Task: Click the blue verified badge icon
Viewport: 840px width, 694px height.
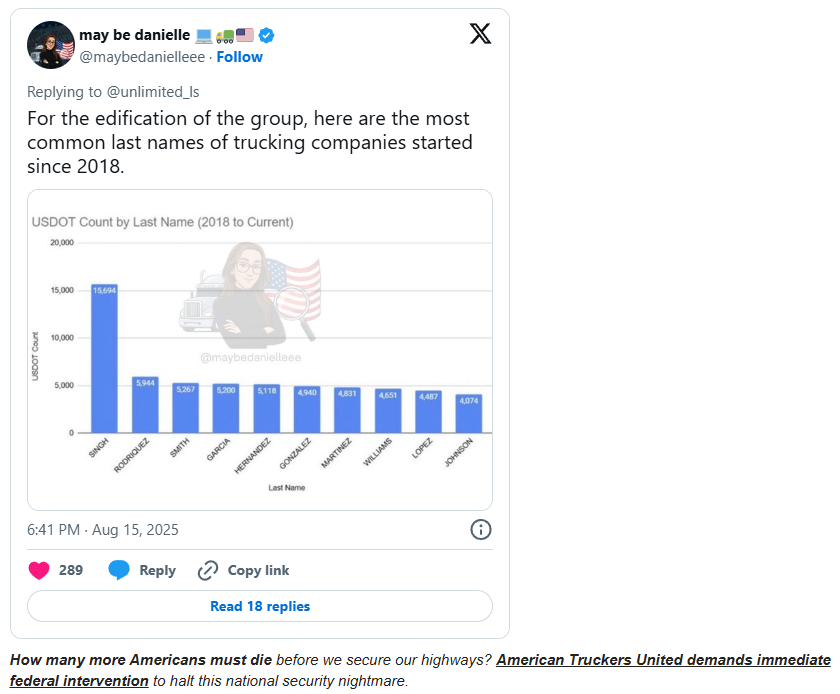Action: (267, 35)
